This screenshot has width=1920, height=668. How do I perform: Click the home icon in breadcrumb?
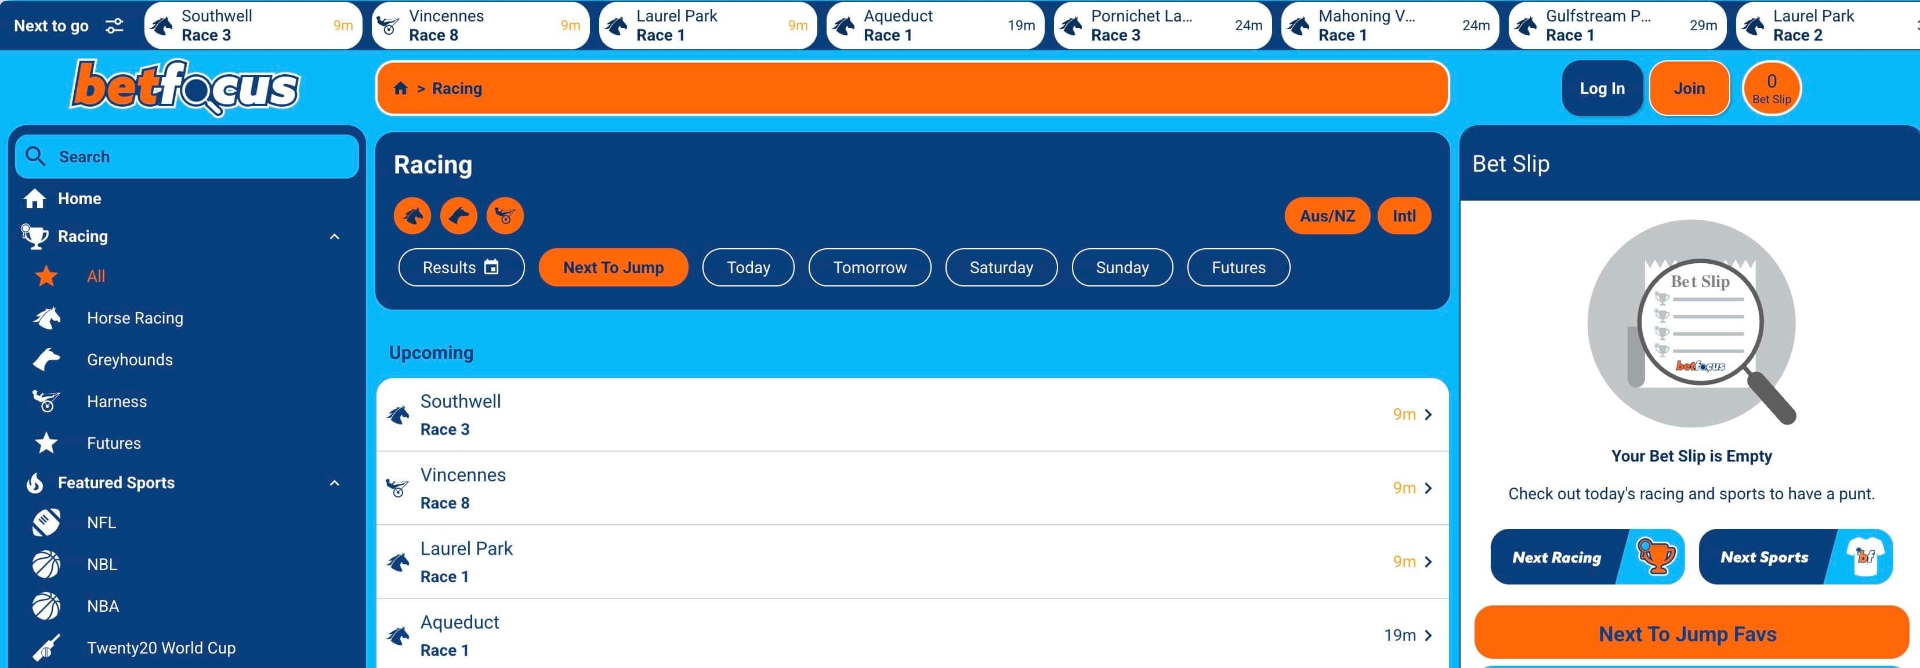pyautogui.click(x=401, y=88)
